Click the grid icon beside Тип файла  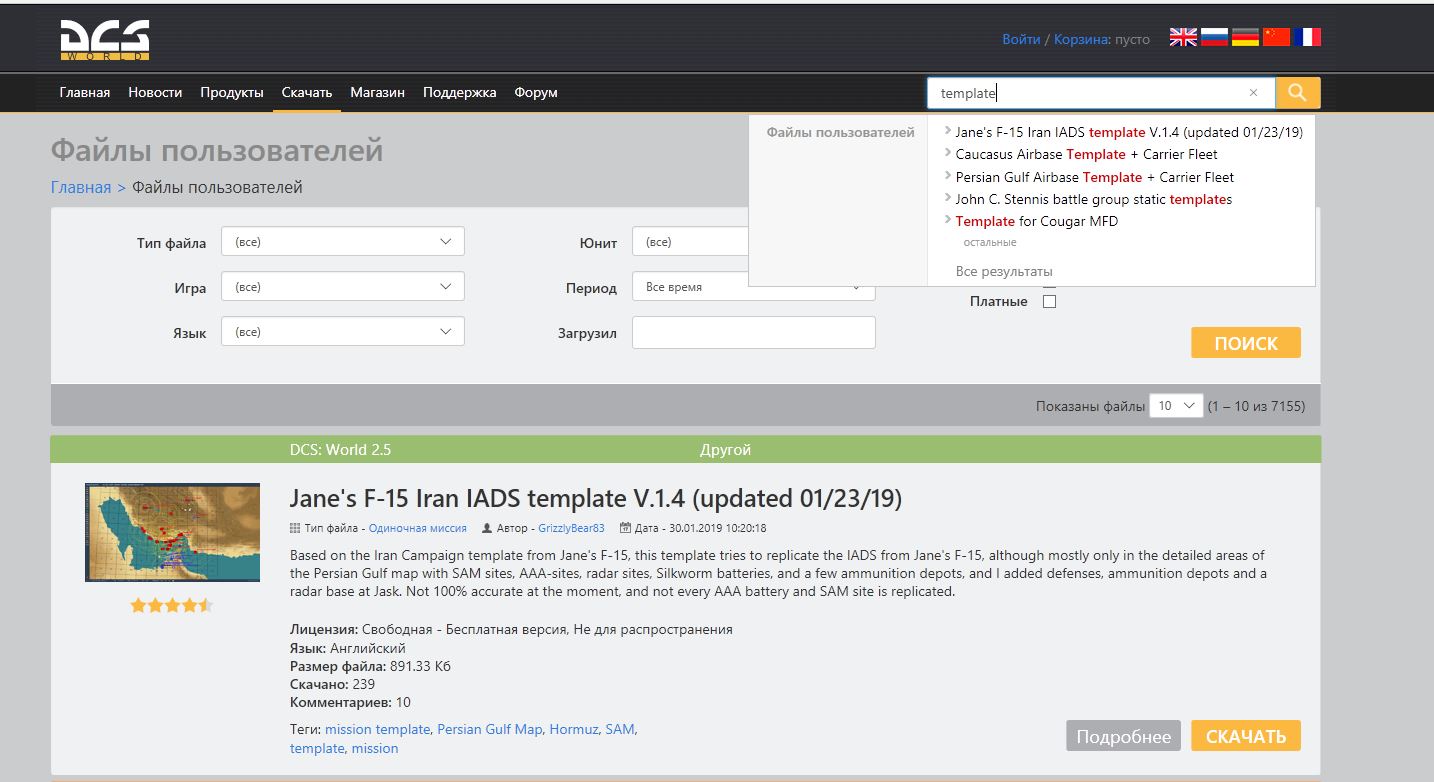pyautogui.click(x=294, y=528)
